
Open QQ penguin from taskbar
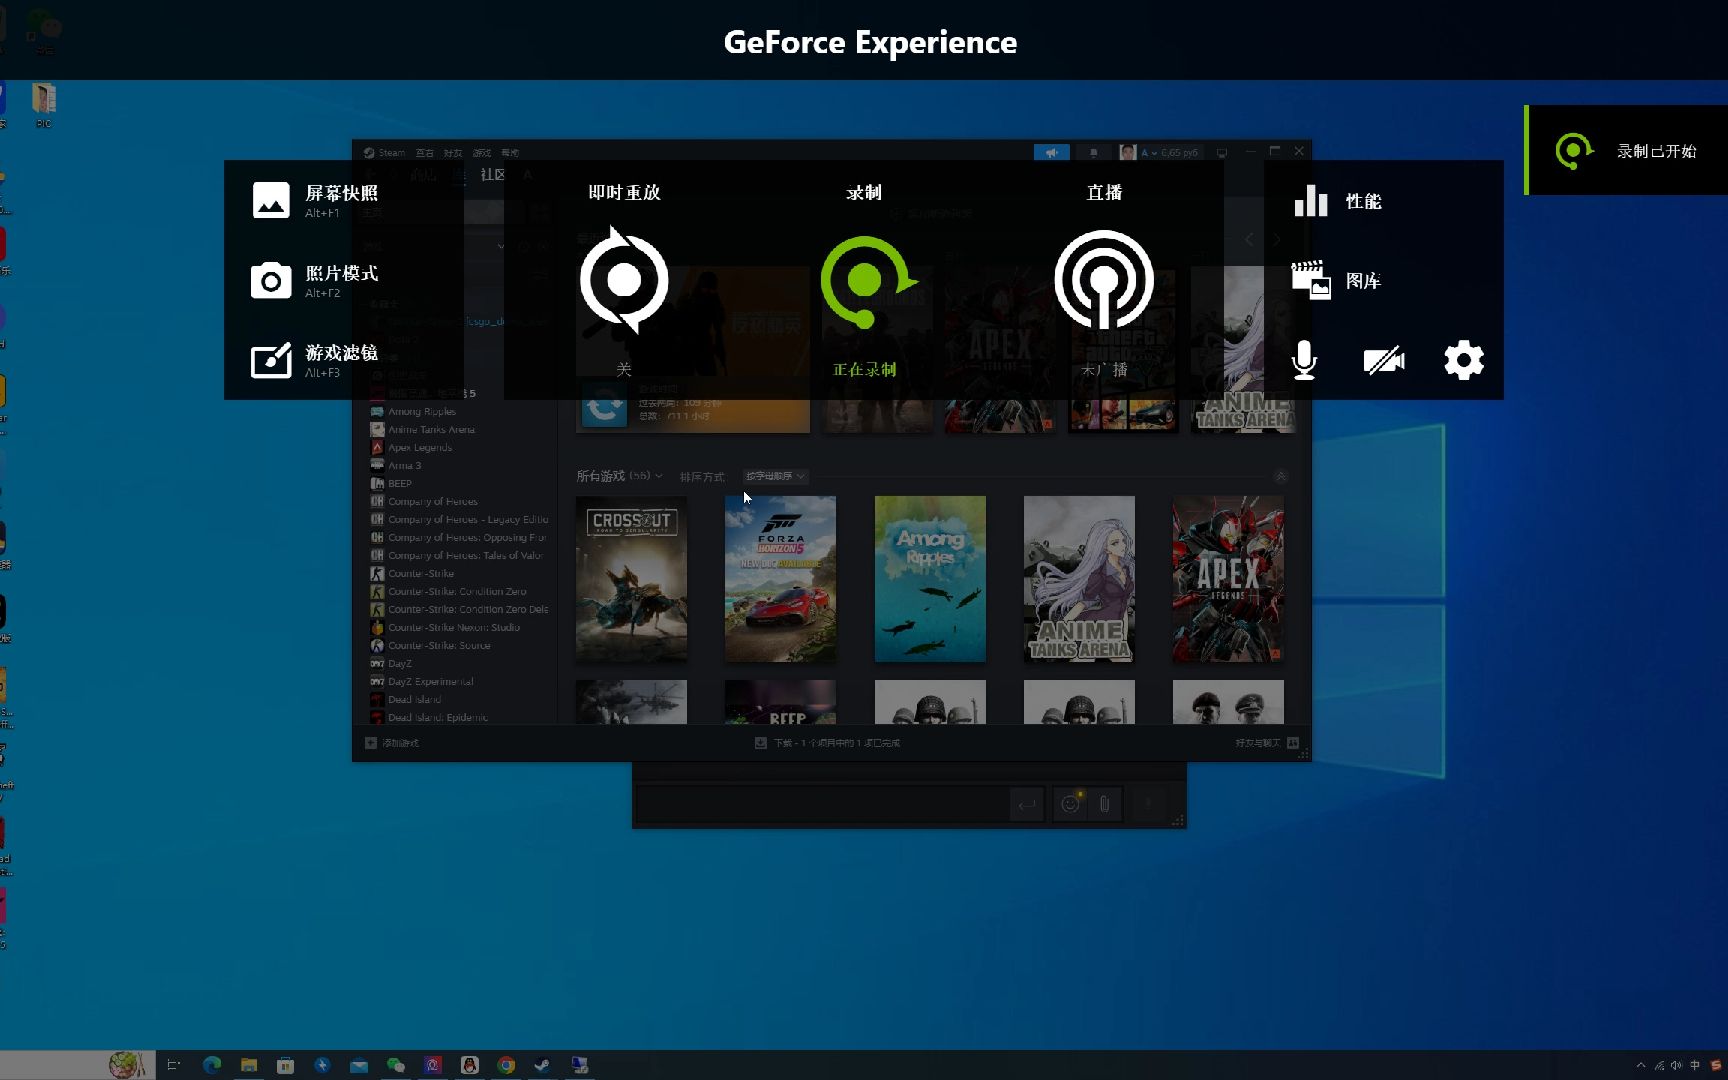coord(470,1065)
